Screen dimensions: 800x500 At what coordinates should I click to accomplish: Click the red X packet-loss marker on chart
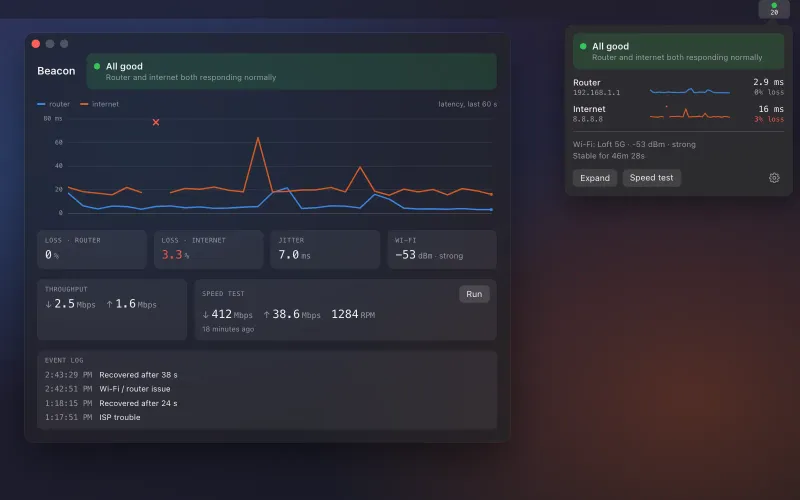point(156,122)
